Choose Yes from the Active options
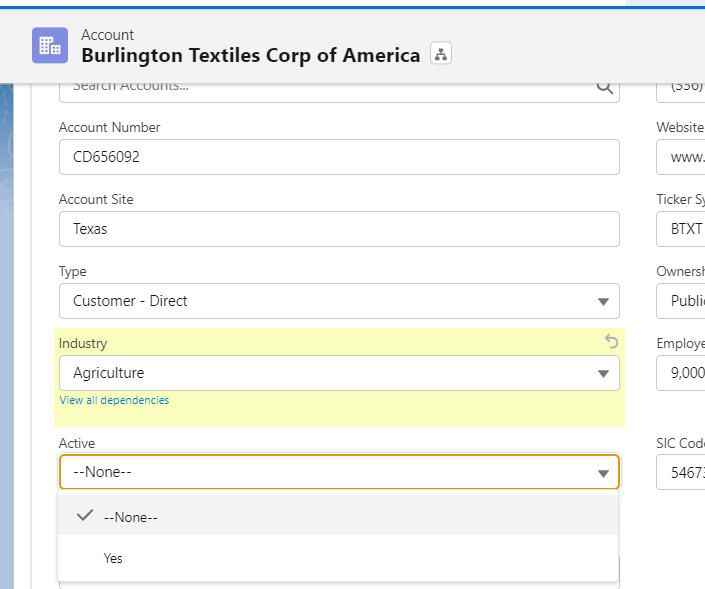705x589 pixels. (113, 558)
